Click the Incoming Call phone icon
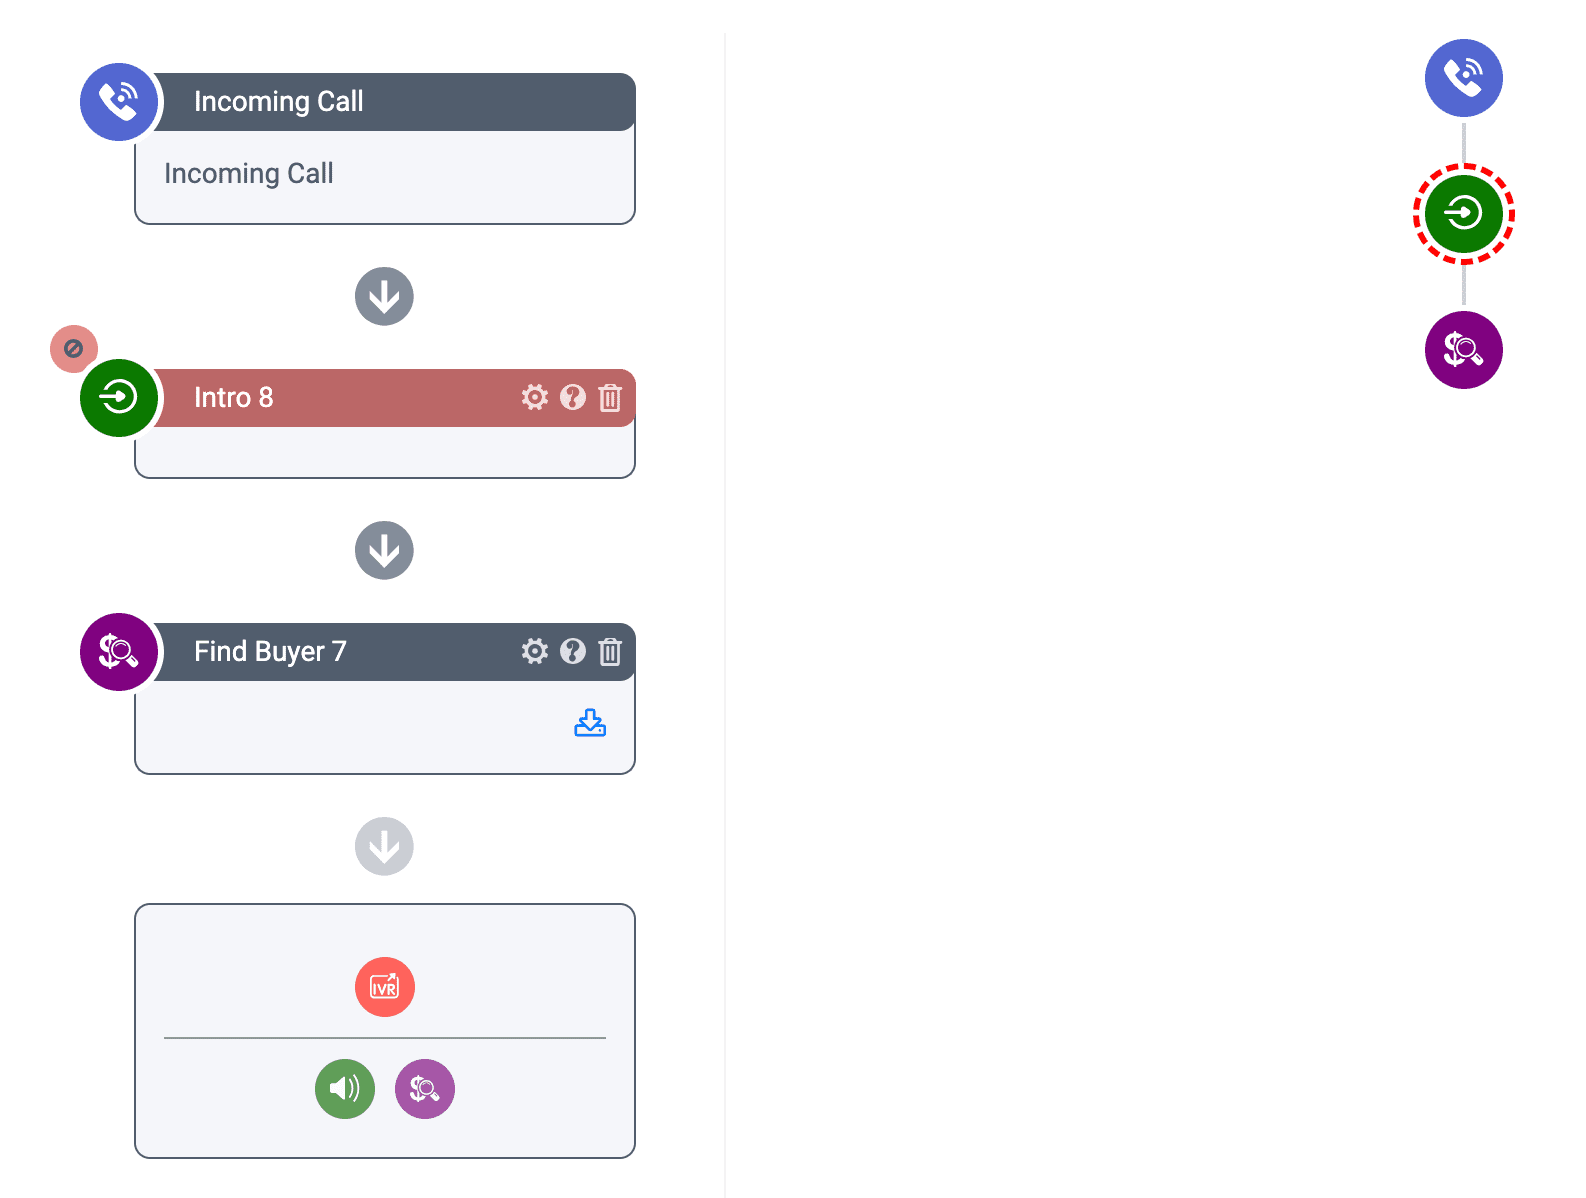The image size is (1586, 1198). pos(119,102)
